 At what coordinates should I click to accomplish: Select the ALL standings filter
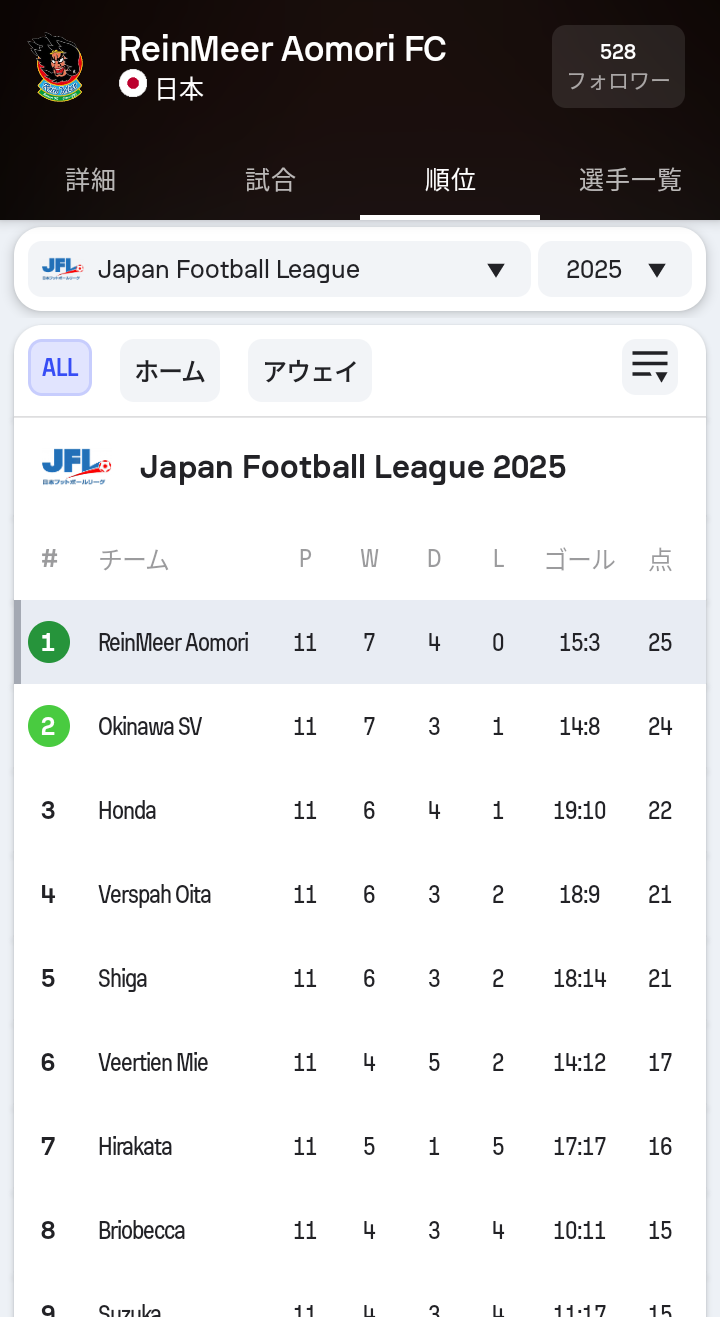(x=60, y=367)
